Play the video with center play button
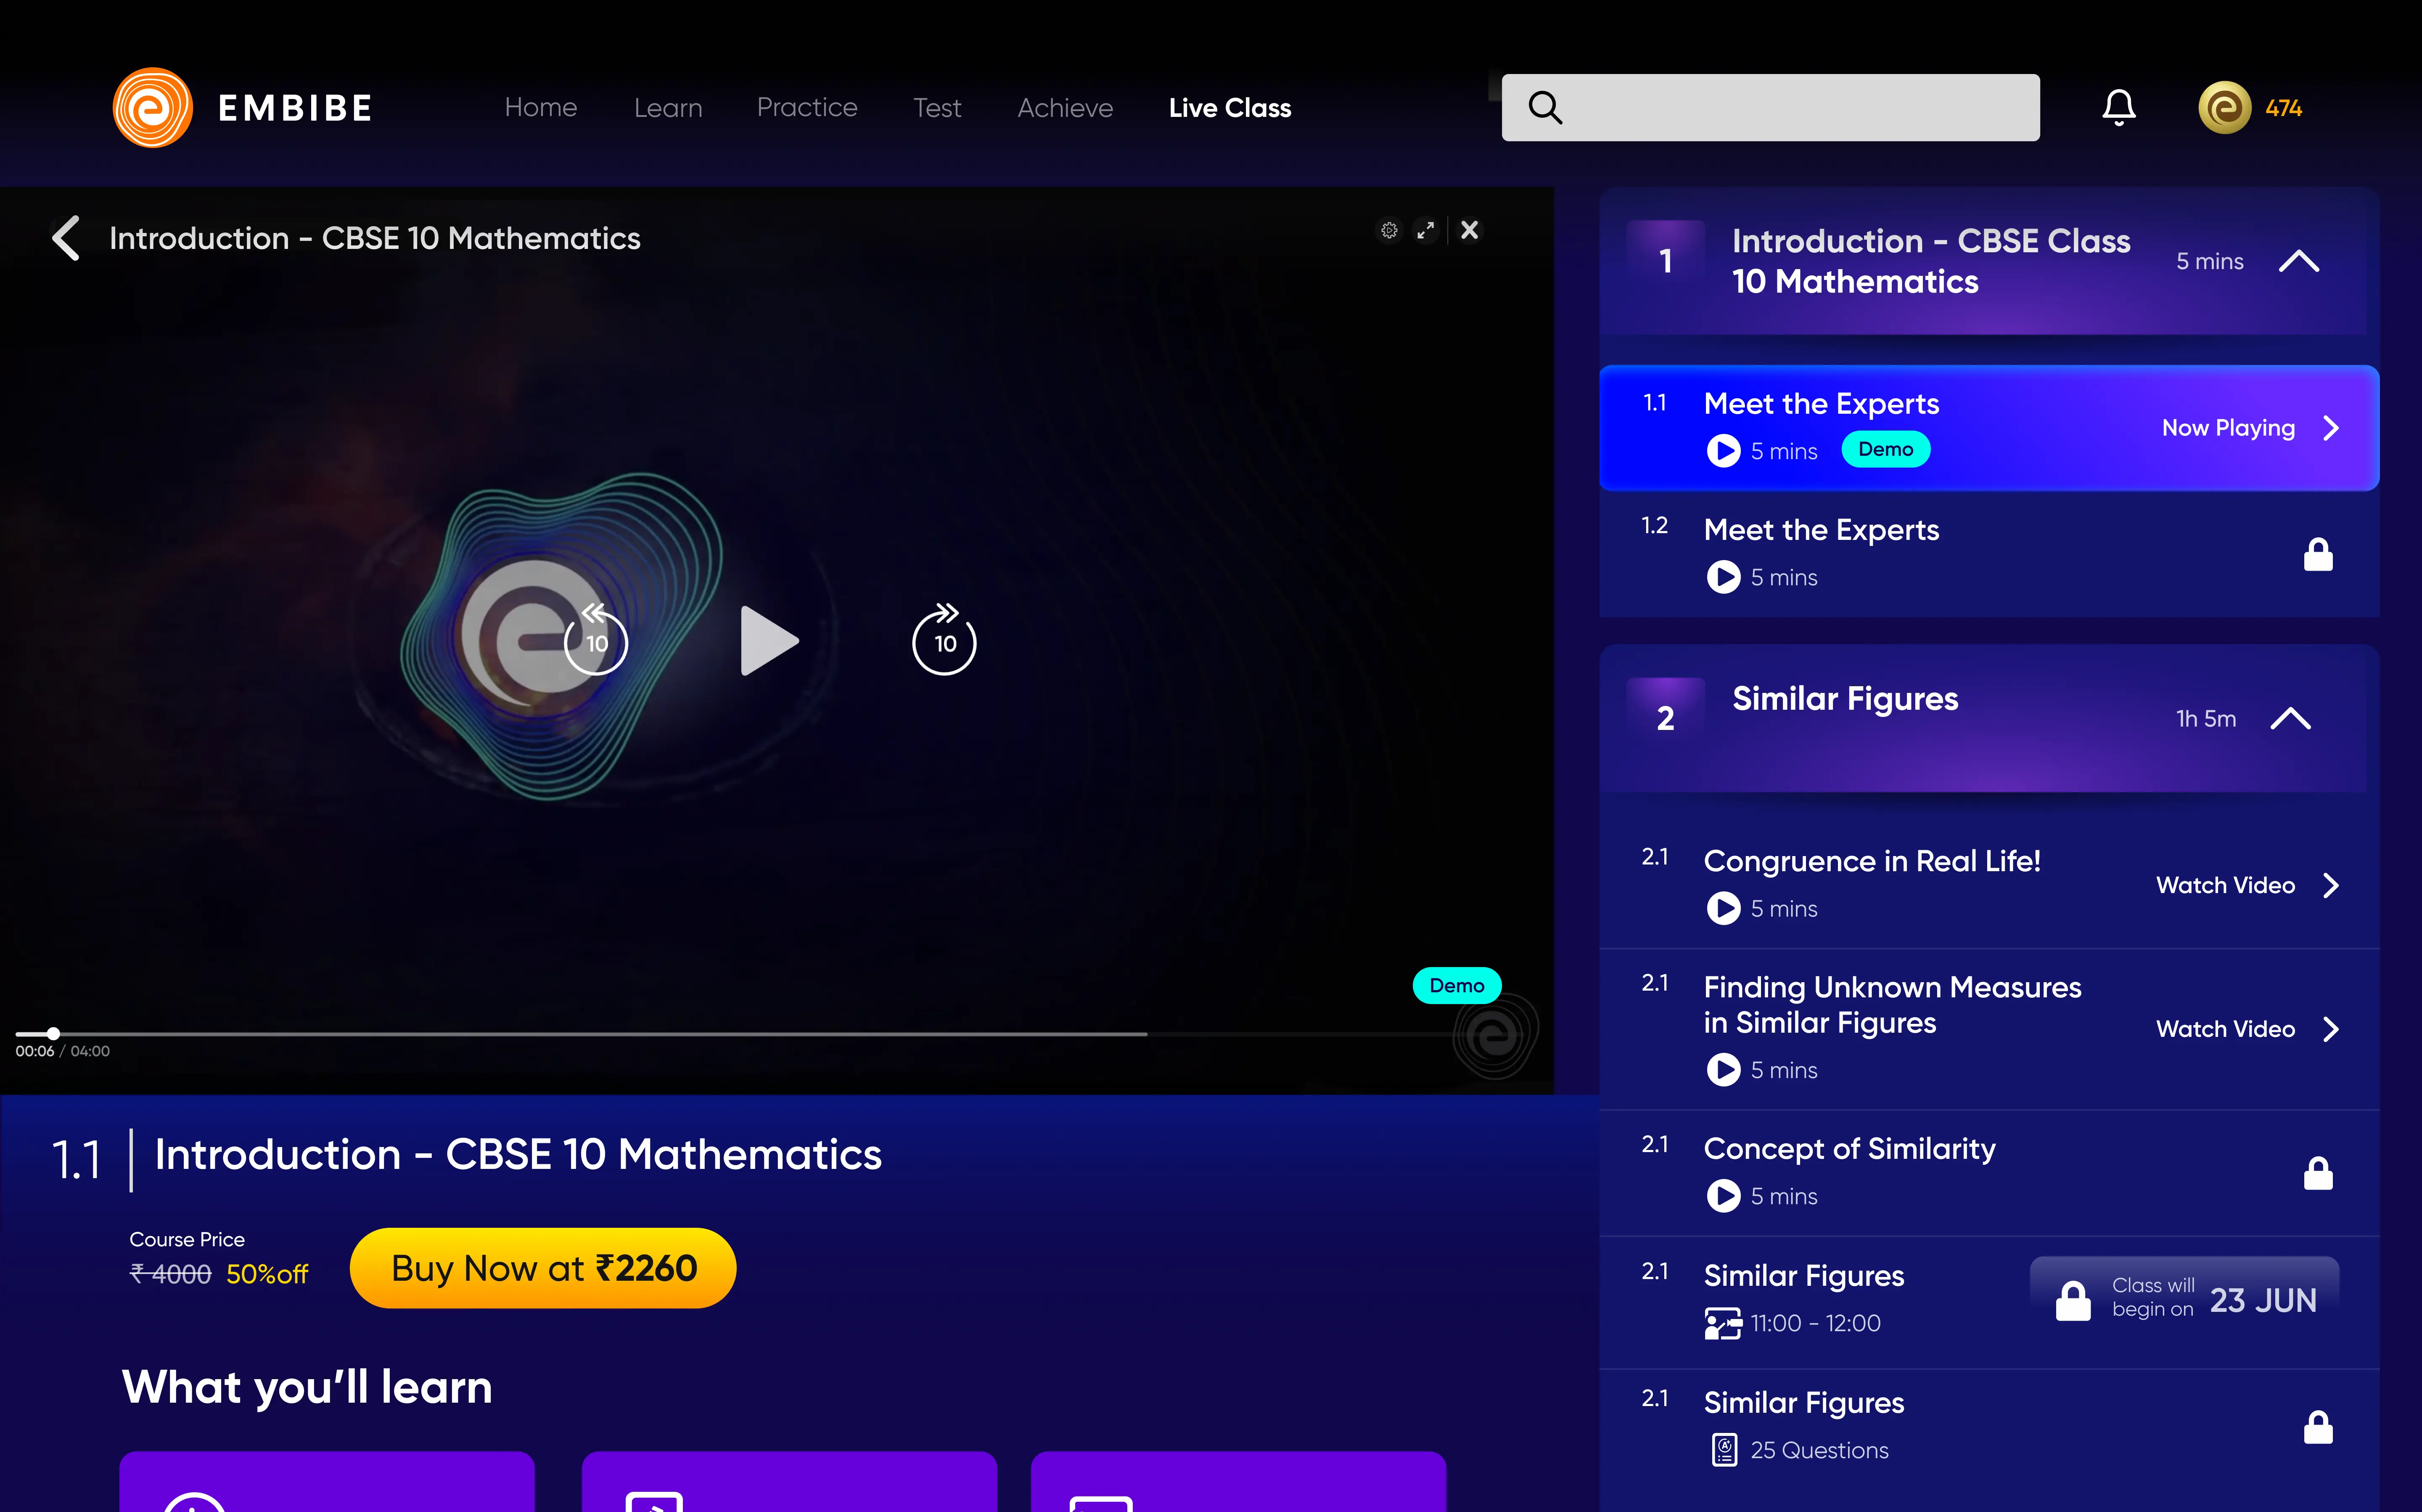Viewport: 2422px width, 1512px height. point(769,640)
